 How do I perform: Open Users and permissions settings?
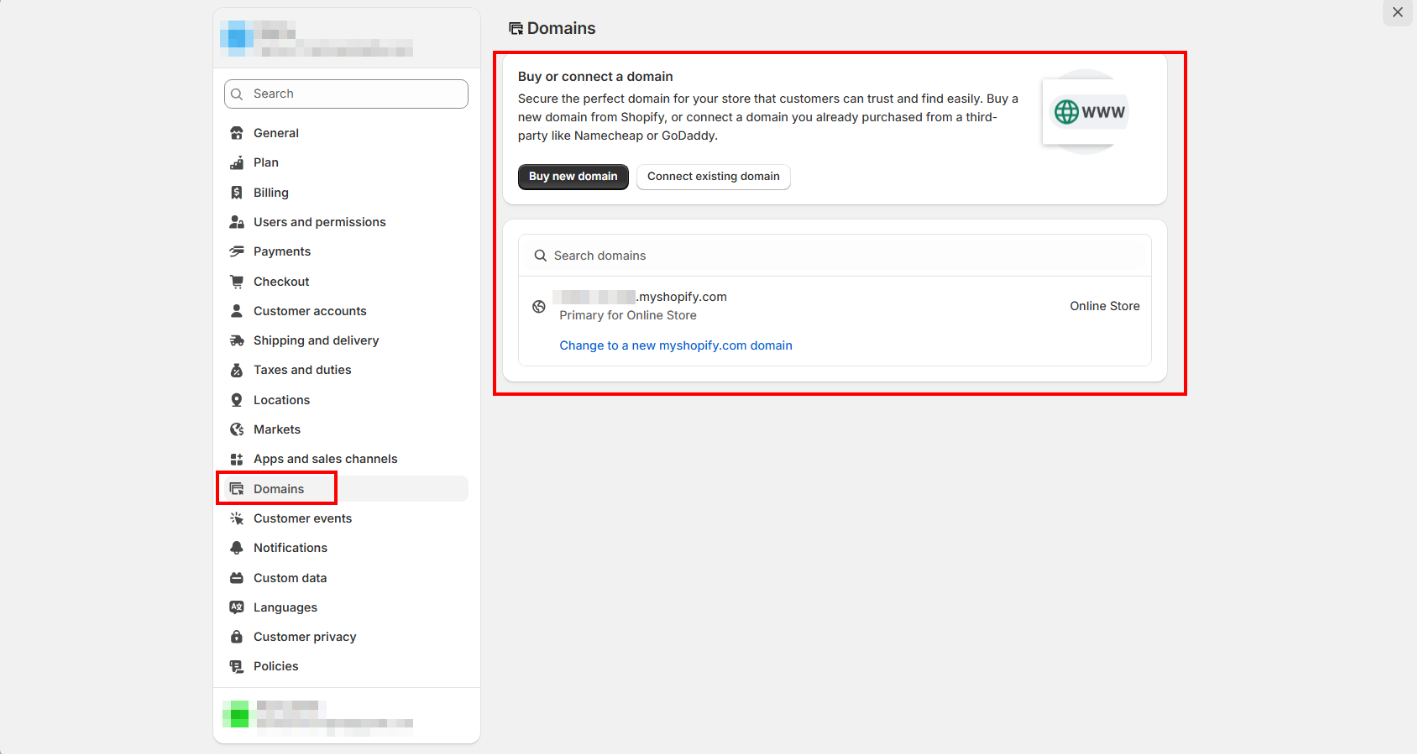319,222
